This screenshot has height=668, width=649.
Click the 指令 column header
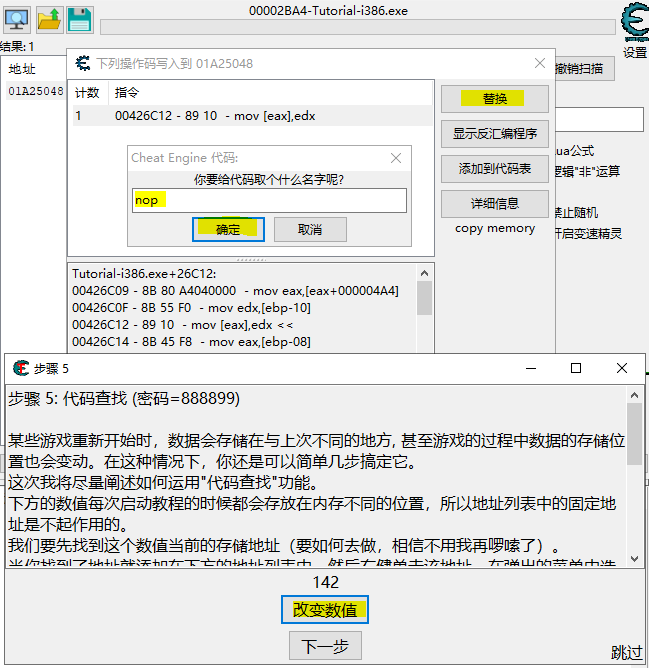tap(126, 92)
